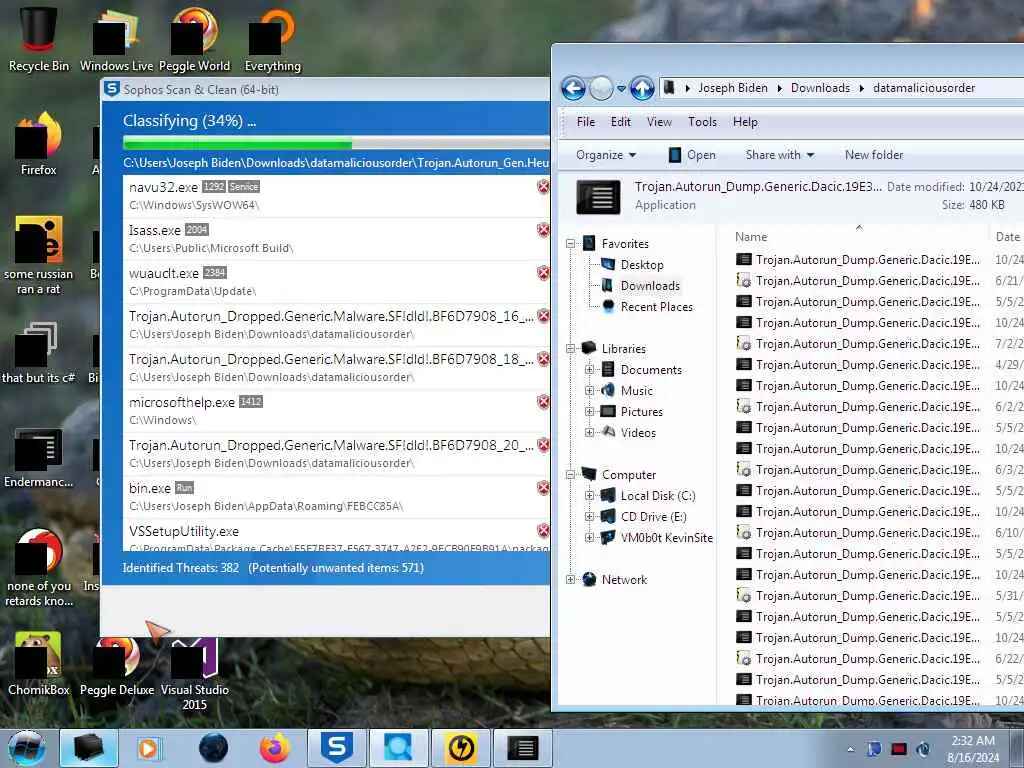Viewport: 1024px width, 768px height.
Task: Open the Help menu in Explorer
Action: click(x=745, y=122)
